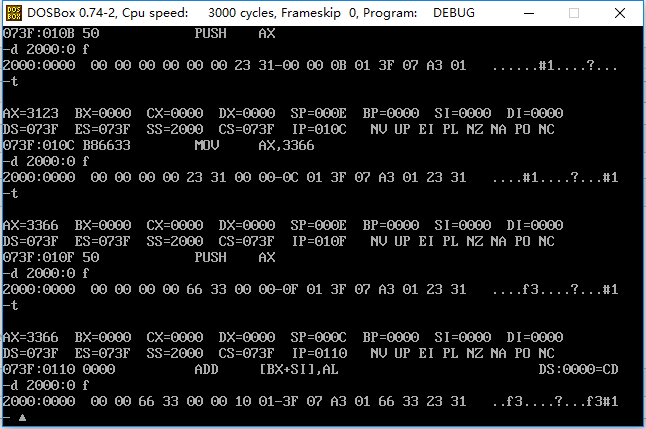The width and height of the screenshot is (646, 429).
Task: Click the address "073F:0110"
Action: pyautogui.click(x=39, y=369)
